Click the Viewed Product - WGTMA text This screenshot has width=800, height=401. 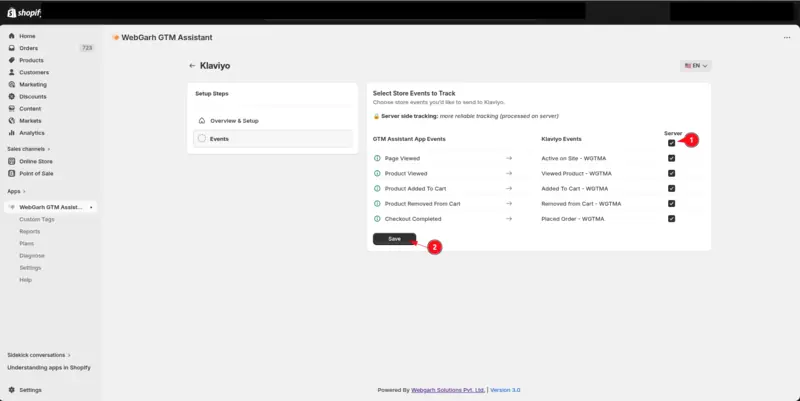576,173
